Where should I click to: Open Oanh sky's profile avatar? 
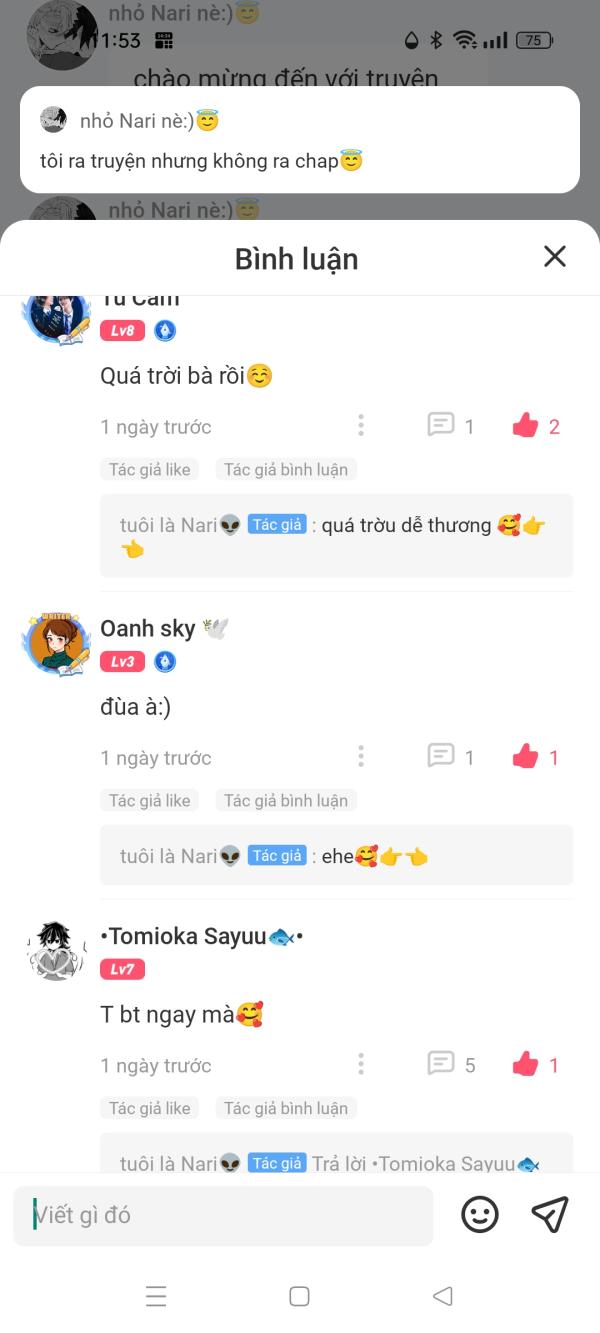click(x=56, y=644)
